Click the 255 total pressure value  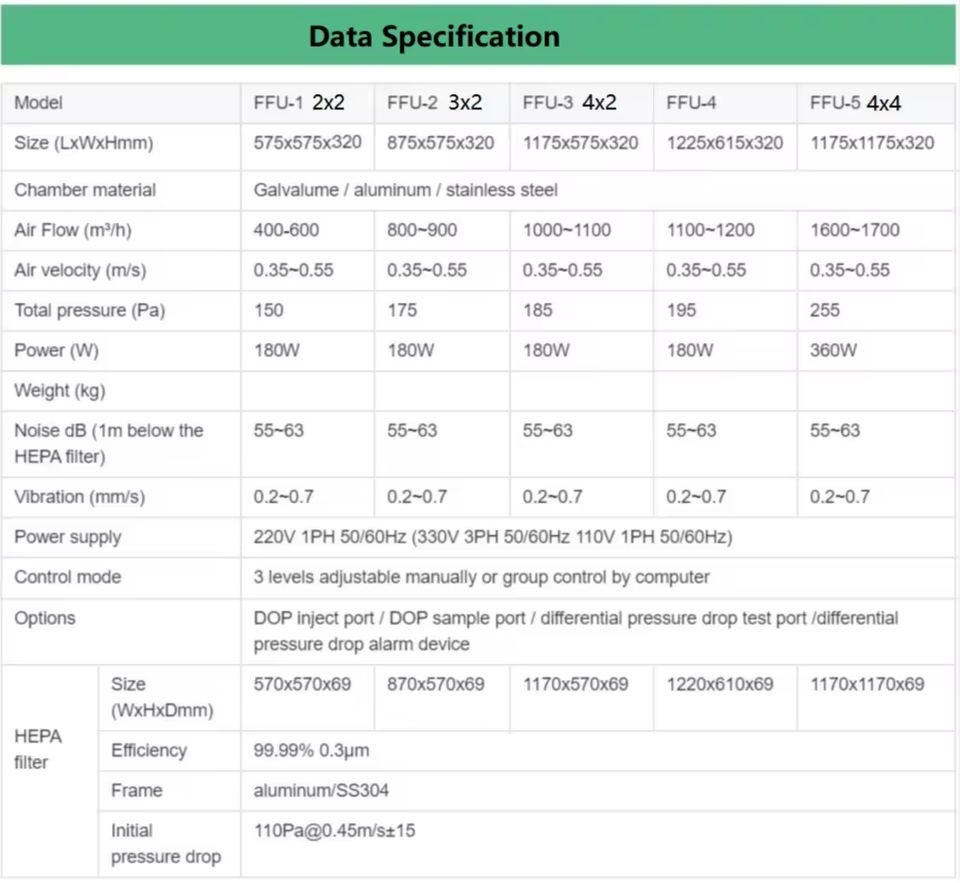825,311
